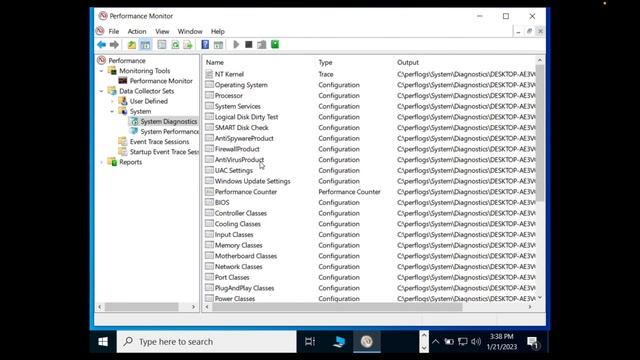Select Performance Monitor under Monitoring Tools
The width and height of the screenshot is (640, 360).
(x=161, y=81)
